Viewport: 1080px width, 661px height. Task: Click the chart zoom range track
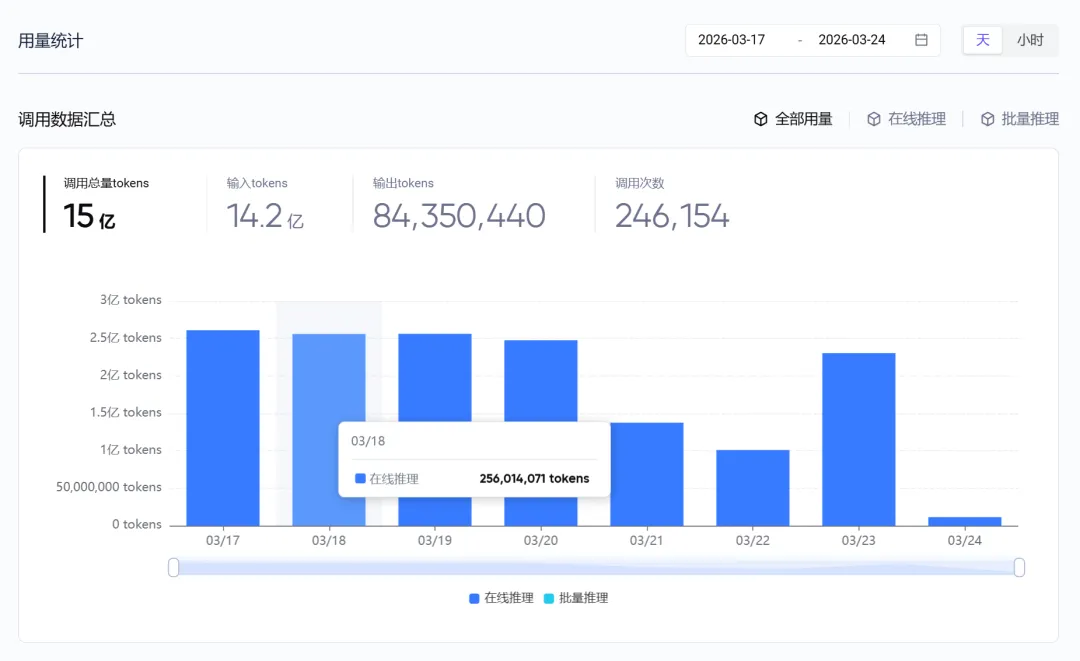click(596, 567)
